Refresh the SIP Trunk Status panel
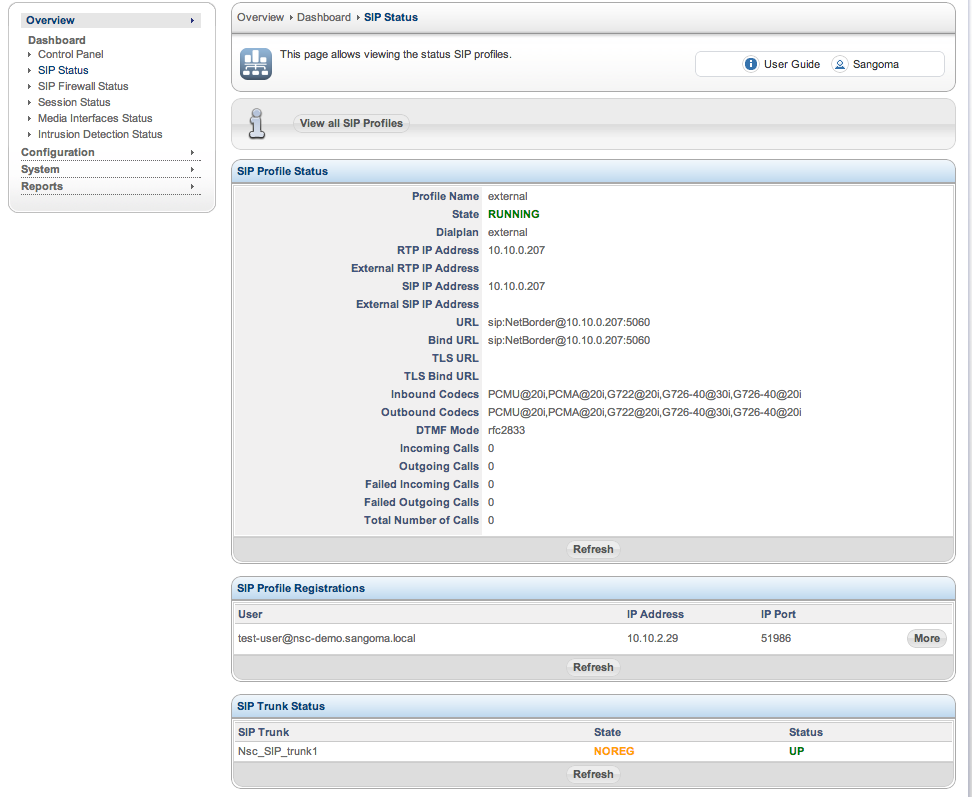Image resolution: width=972 pixels, height=797 pixels. 593,775
